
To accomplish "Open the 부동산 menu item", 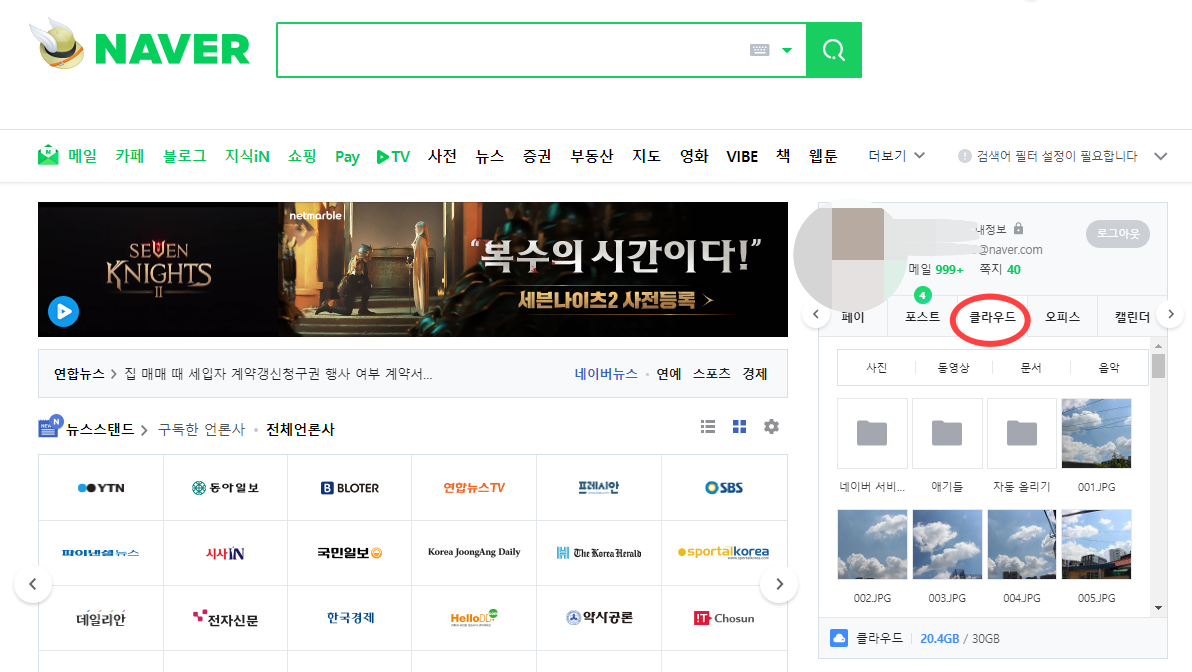I will click(591, 156).
